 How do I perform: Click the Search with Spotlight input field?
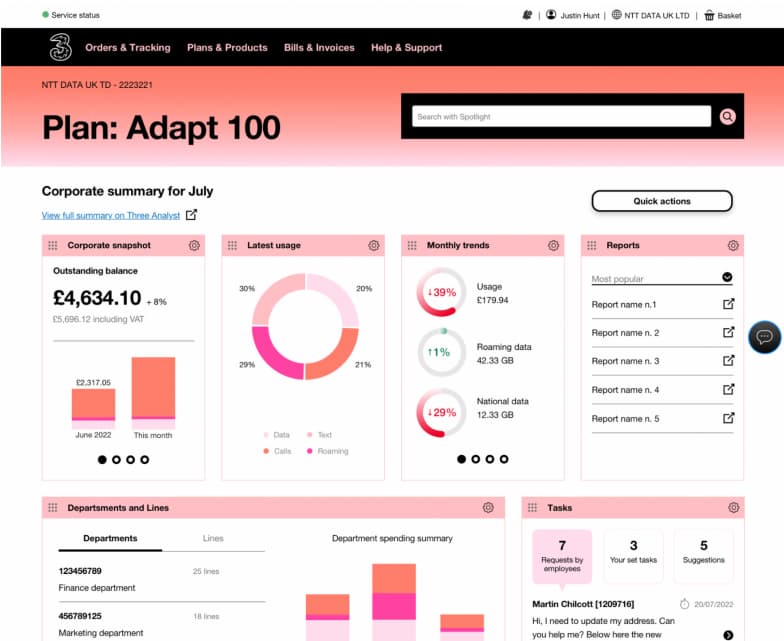562,116
